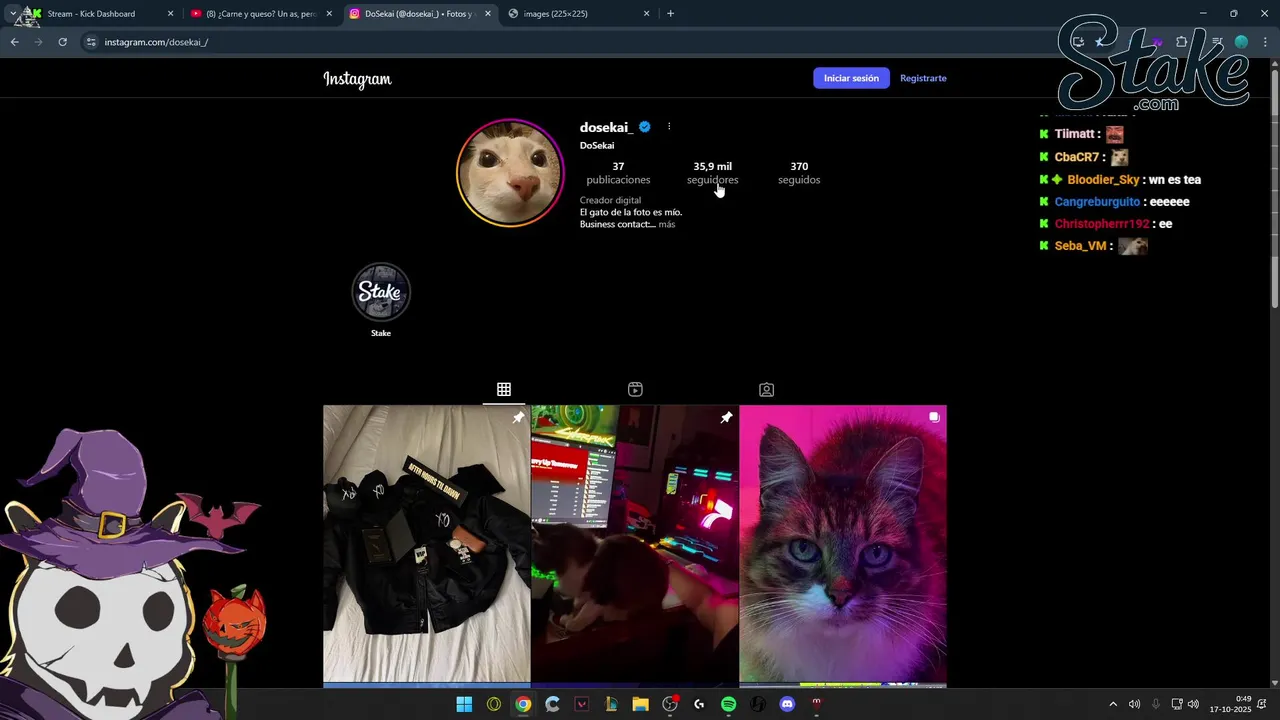Image resolution: width=1280 pixels, height=720 pixels.
Task: Open the Chrome extensions puzzle icon
Action: pyautogui.click(x=1182, y=42)
